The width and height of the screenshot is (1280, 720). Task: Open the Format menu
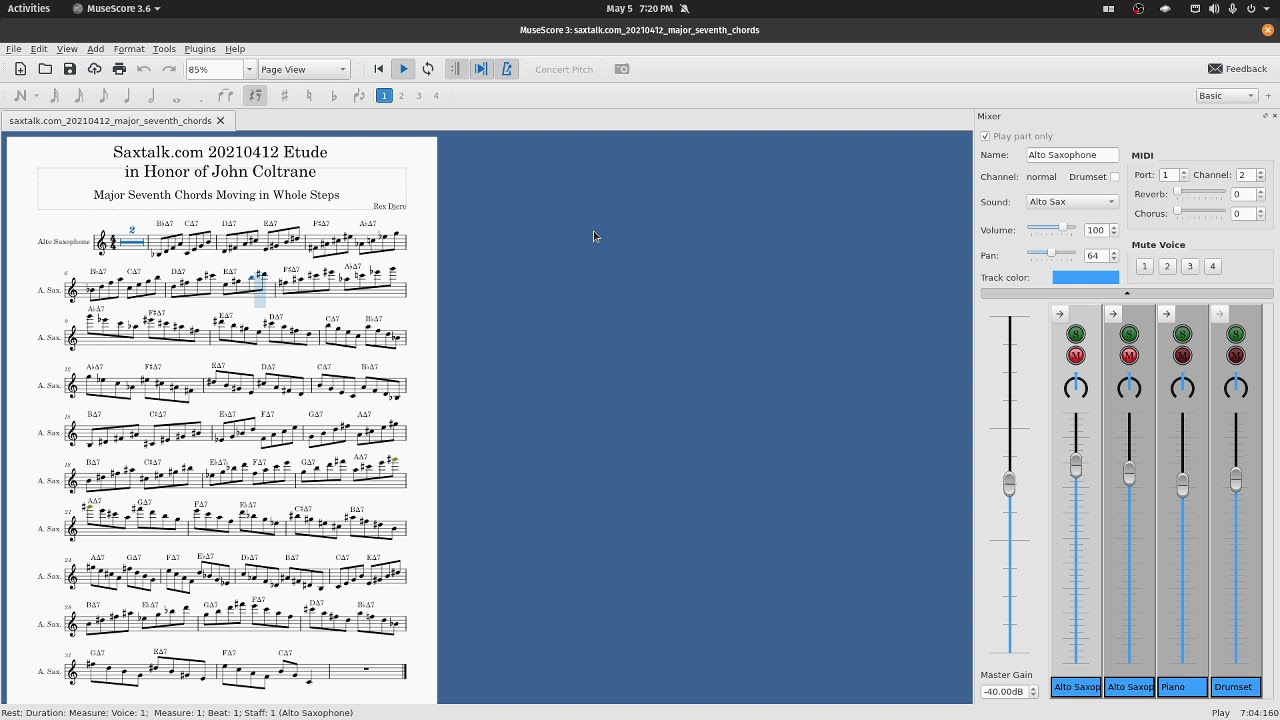point(129,49)
